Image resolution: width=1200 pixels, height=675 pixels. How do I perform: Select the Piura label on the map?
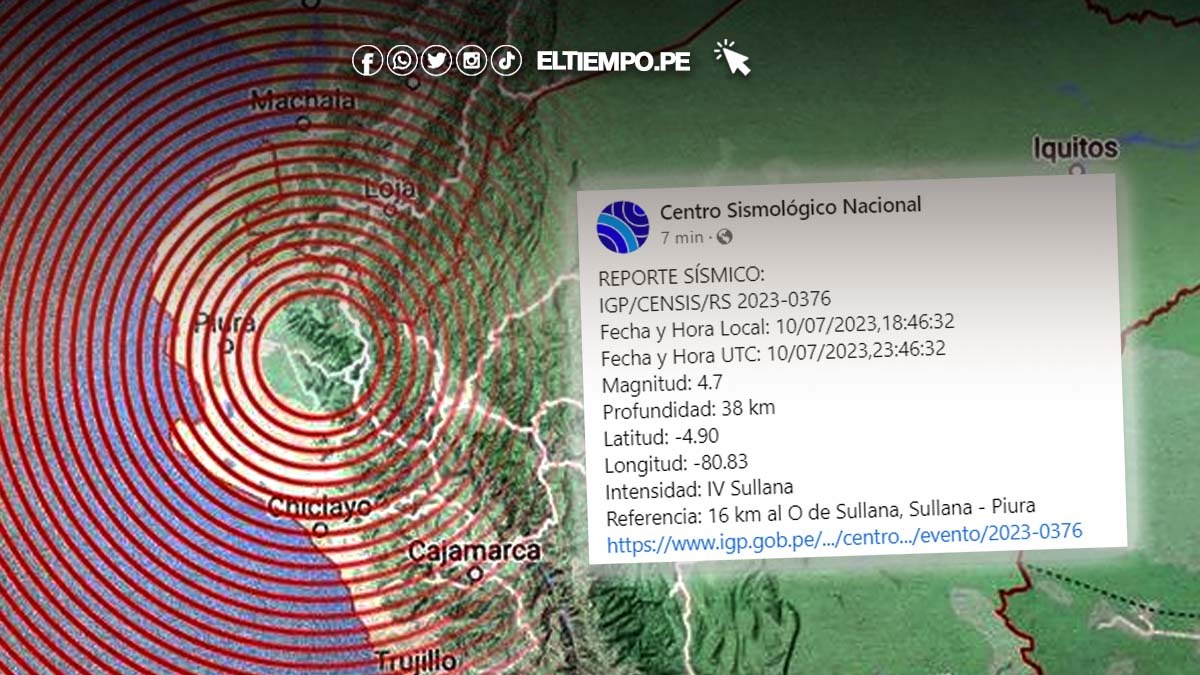228,323
